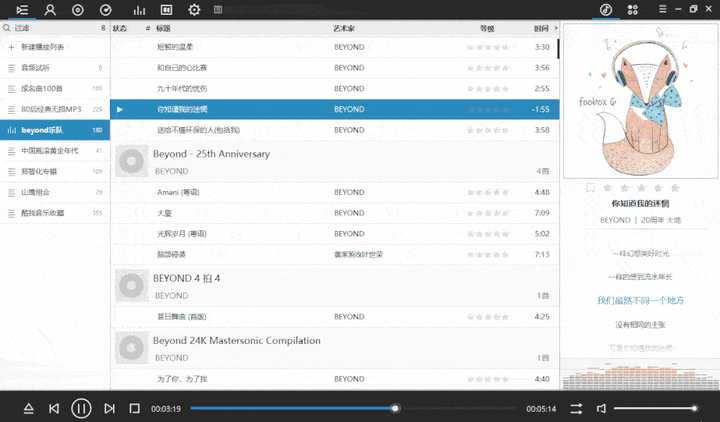The image size is (720, 422).
Task: Select the beyond乐队 playlist
Action: pyautogui.click(x=55, y=130)
